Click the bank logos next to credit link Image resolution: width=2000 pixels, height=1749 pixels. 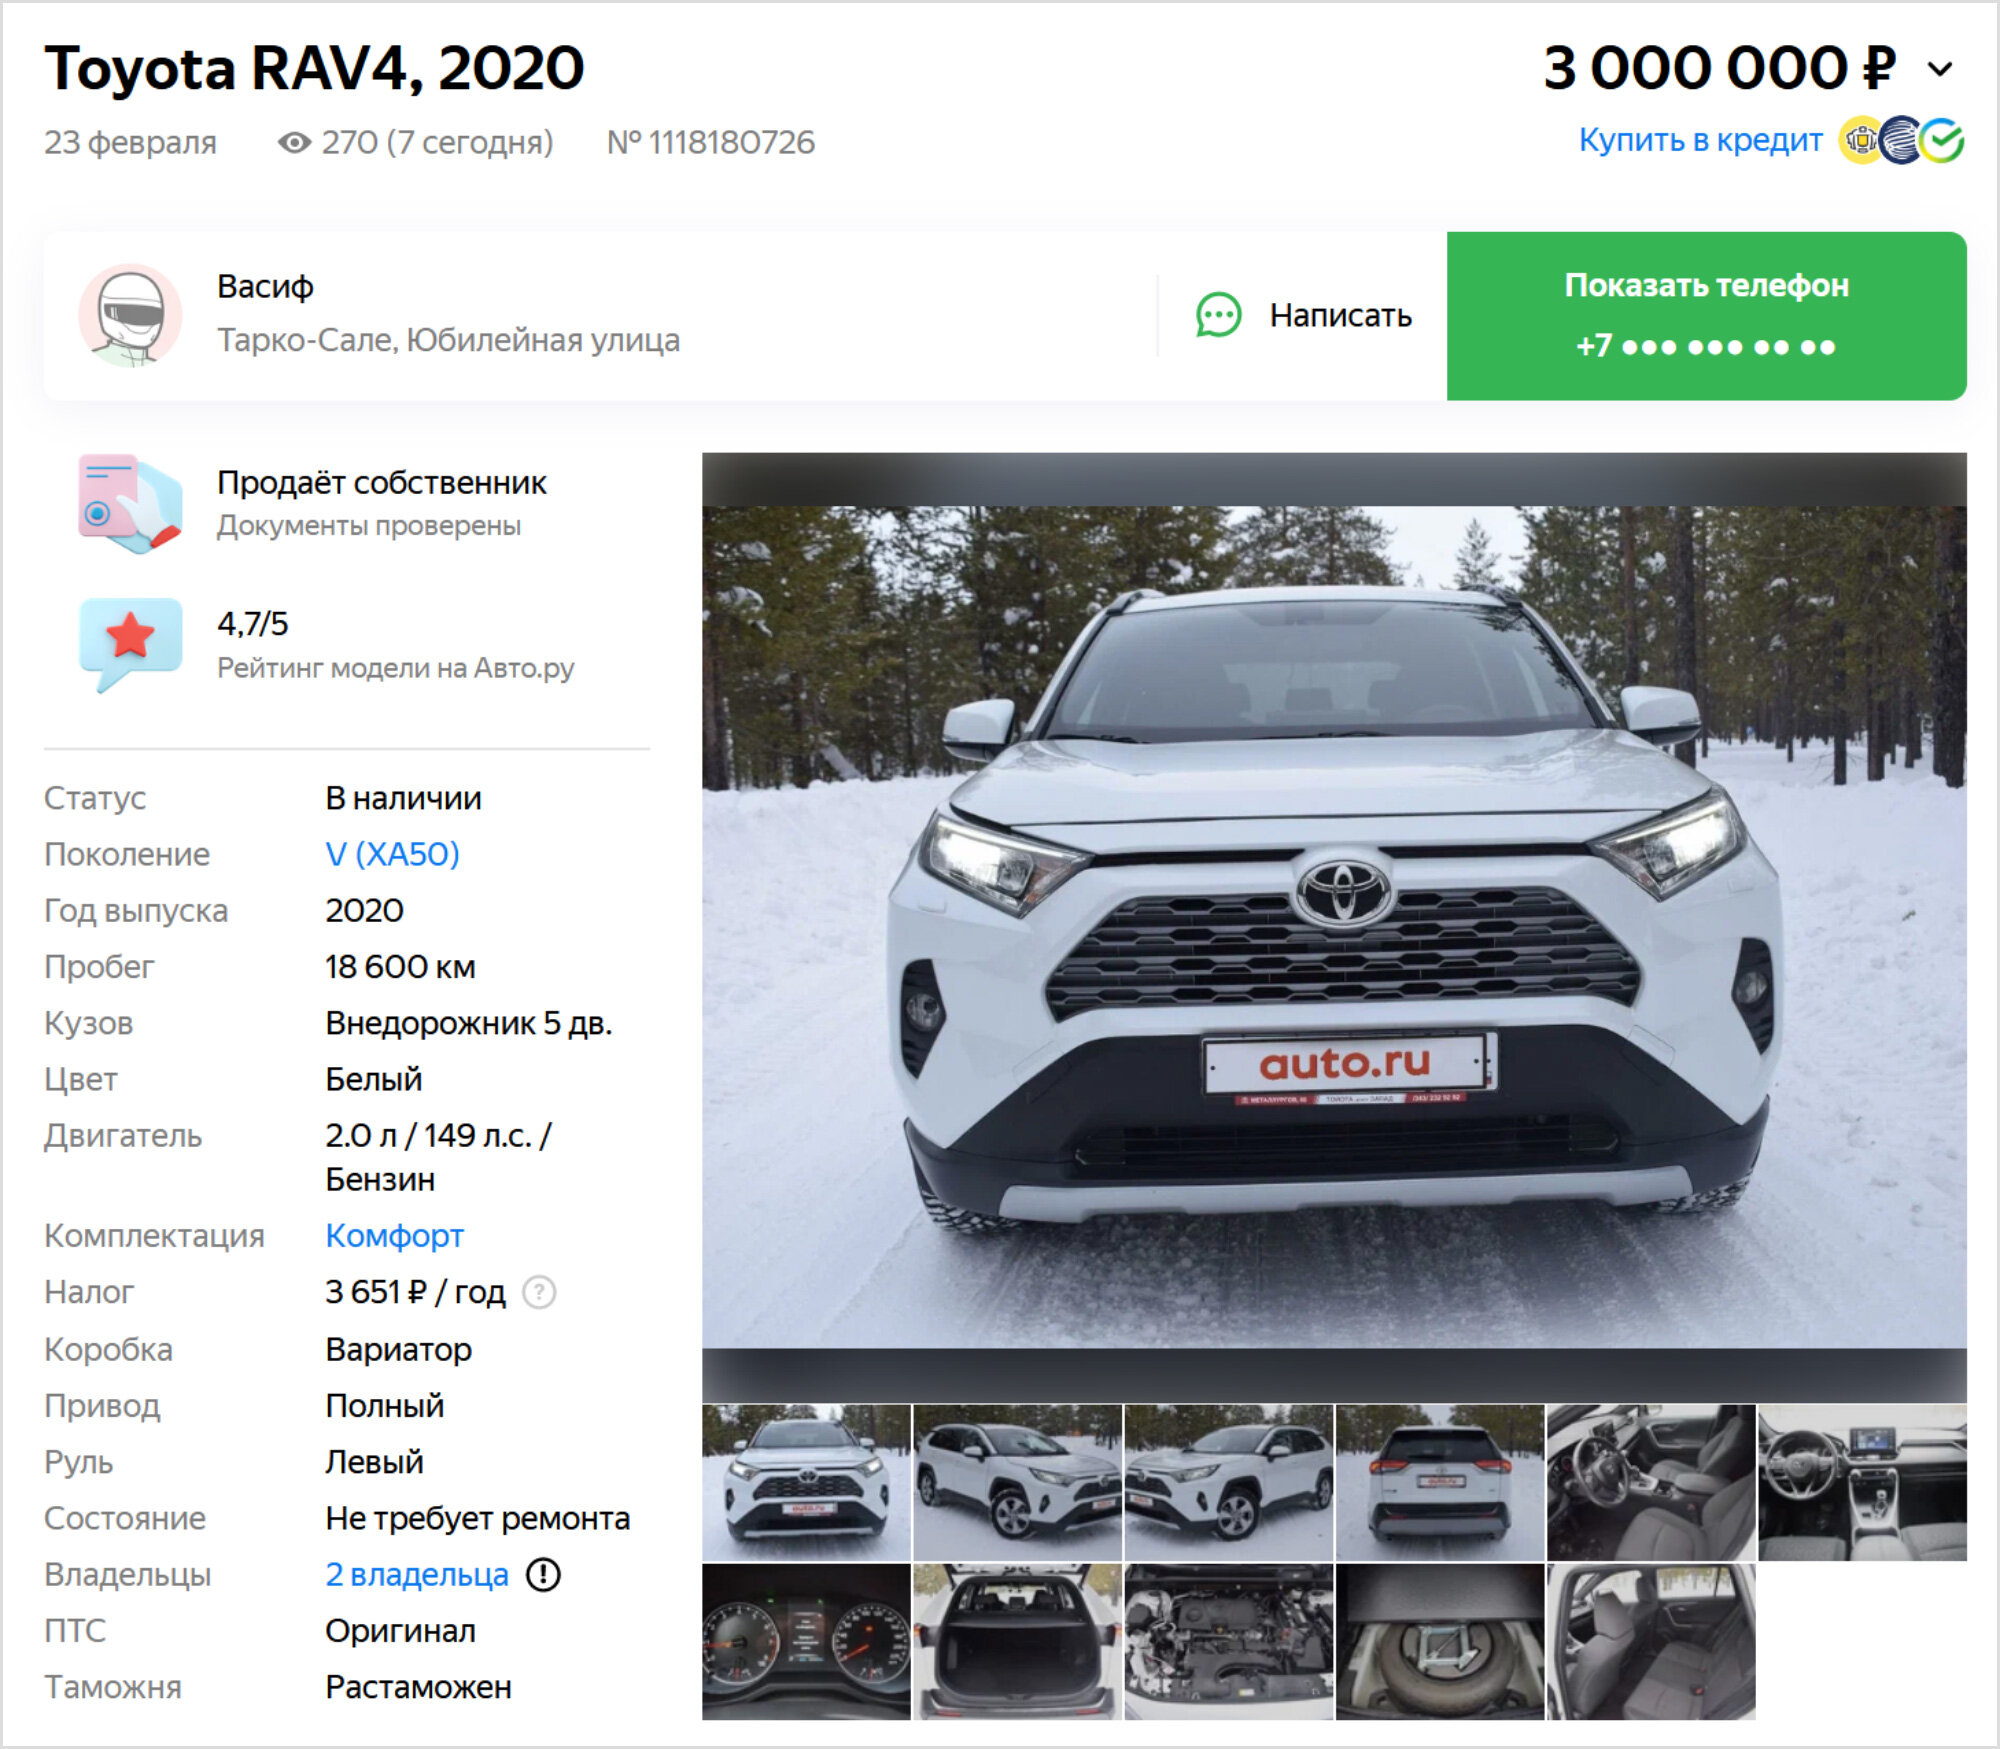pos(1903,140)
